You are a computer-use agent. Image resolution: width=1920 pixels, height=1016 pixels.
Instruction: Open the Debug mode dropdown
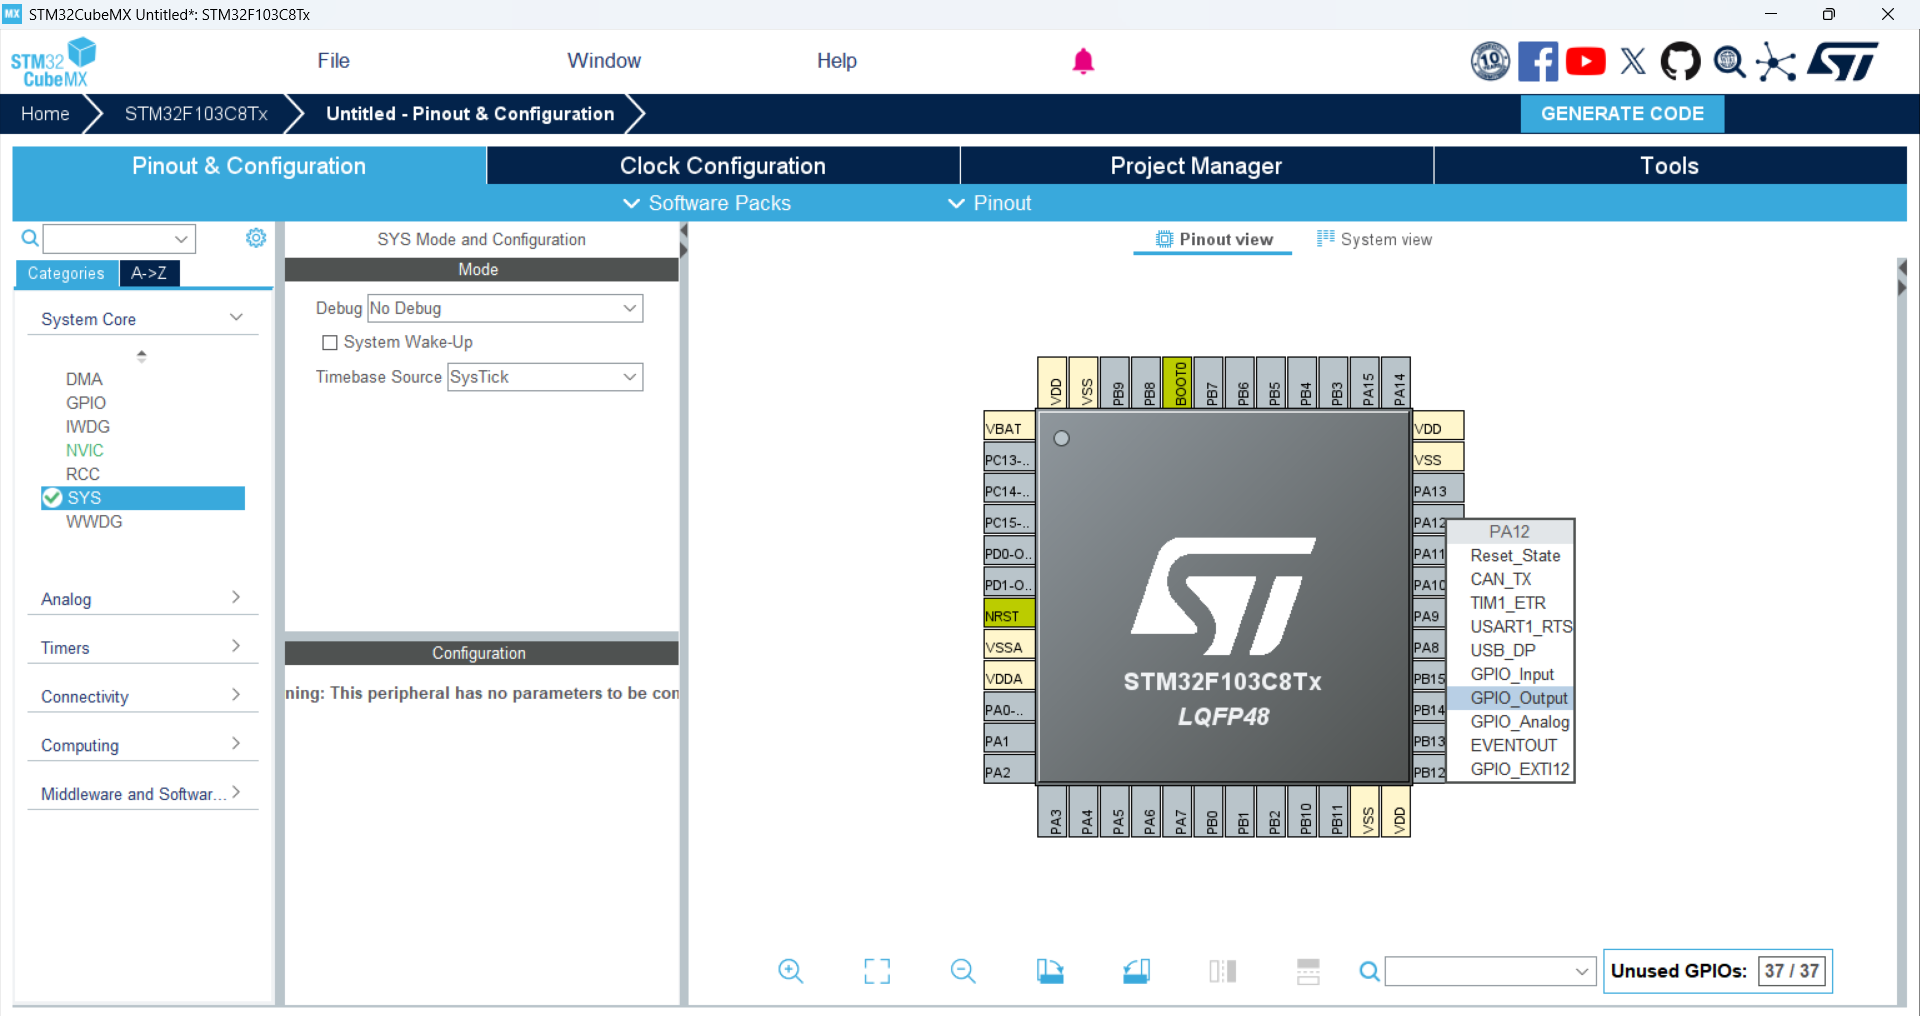(505, 308)
